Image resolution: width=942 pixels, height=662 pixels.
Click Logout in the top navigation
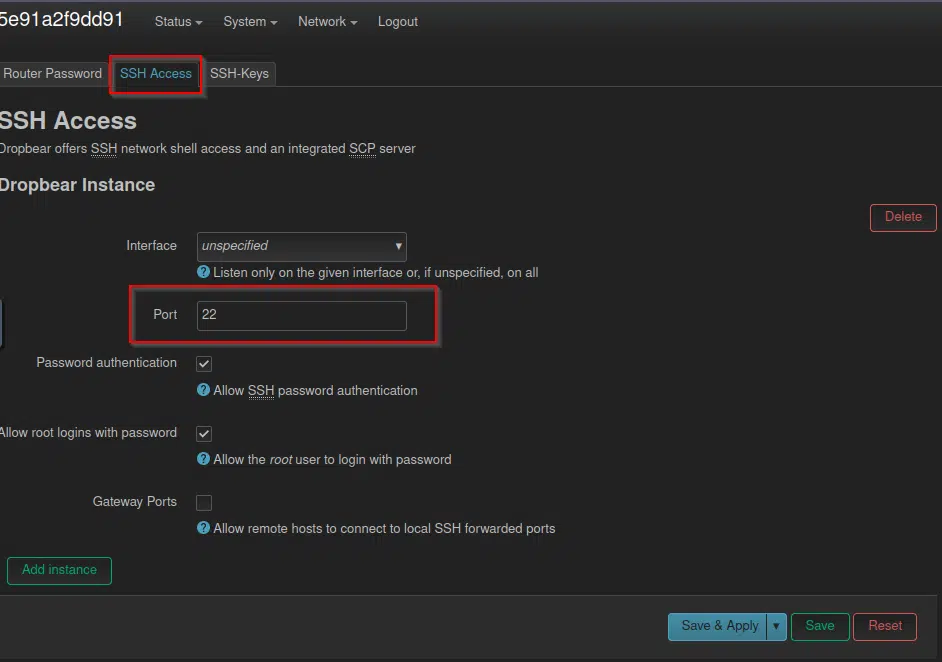coord(398,22)
